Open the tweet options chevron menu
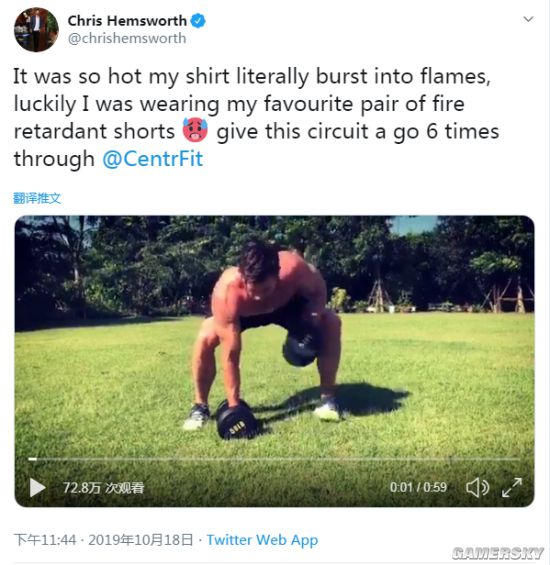The width and height of the screenshot is (550, 565). click(528, 19)
